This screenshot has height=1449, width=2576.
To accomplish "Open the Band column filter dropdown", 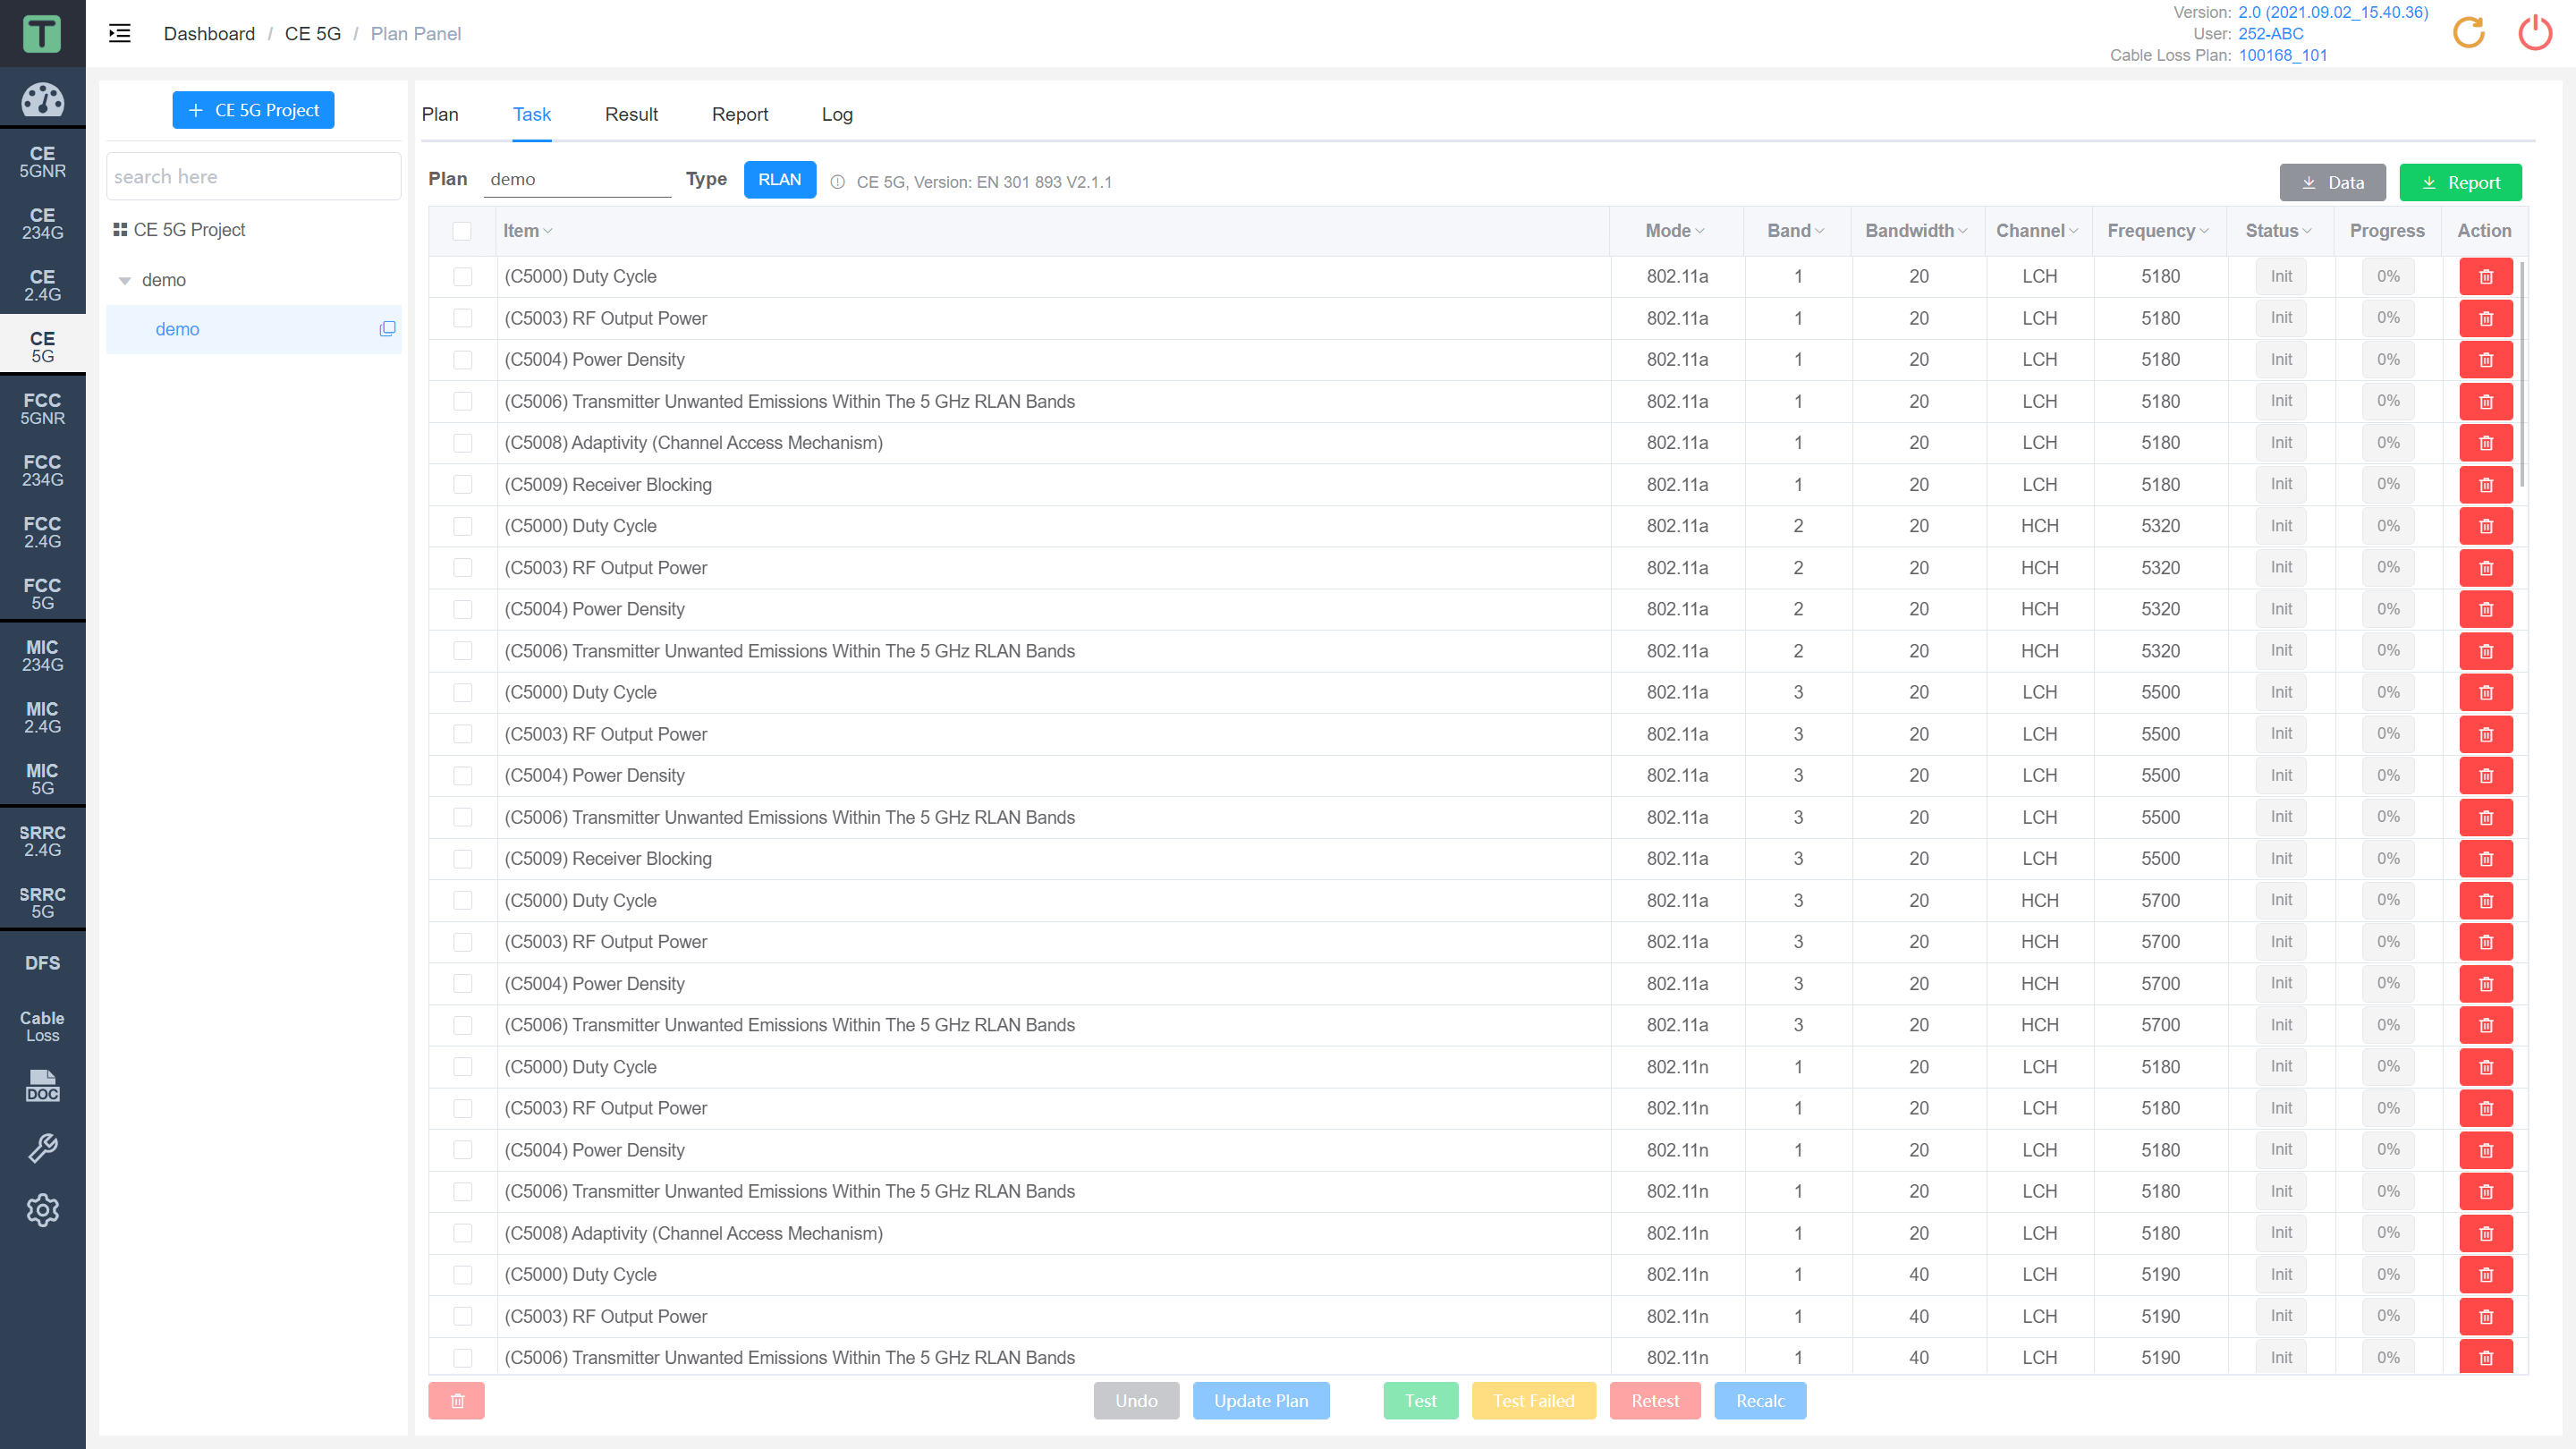I will (x=1820, y=231).
